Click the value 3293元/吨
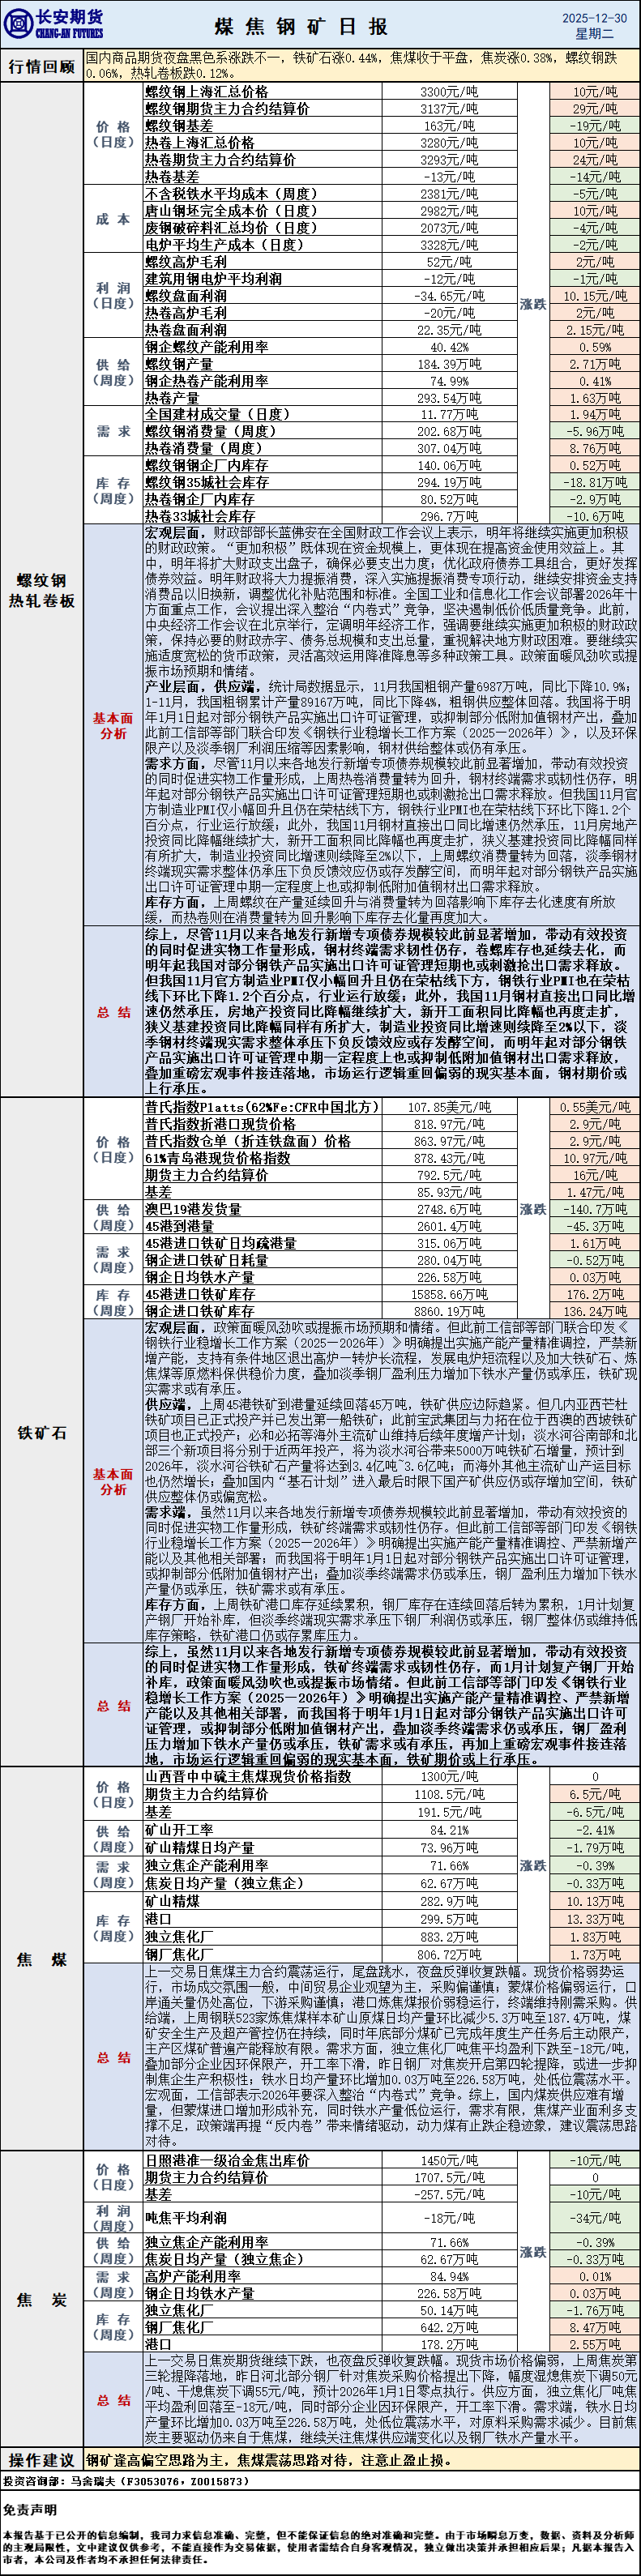The width and height of the screenshot is (641, 2576). (448, 160)
